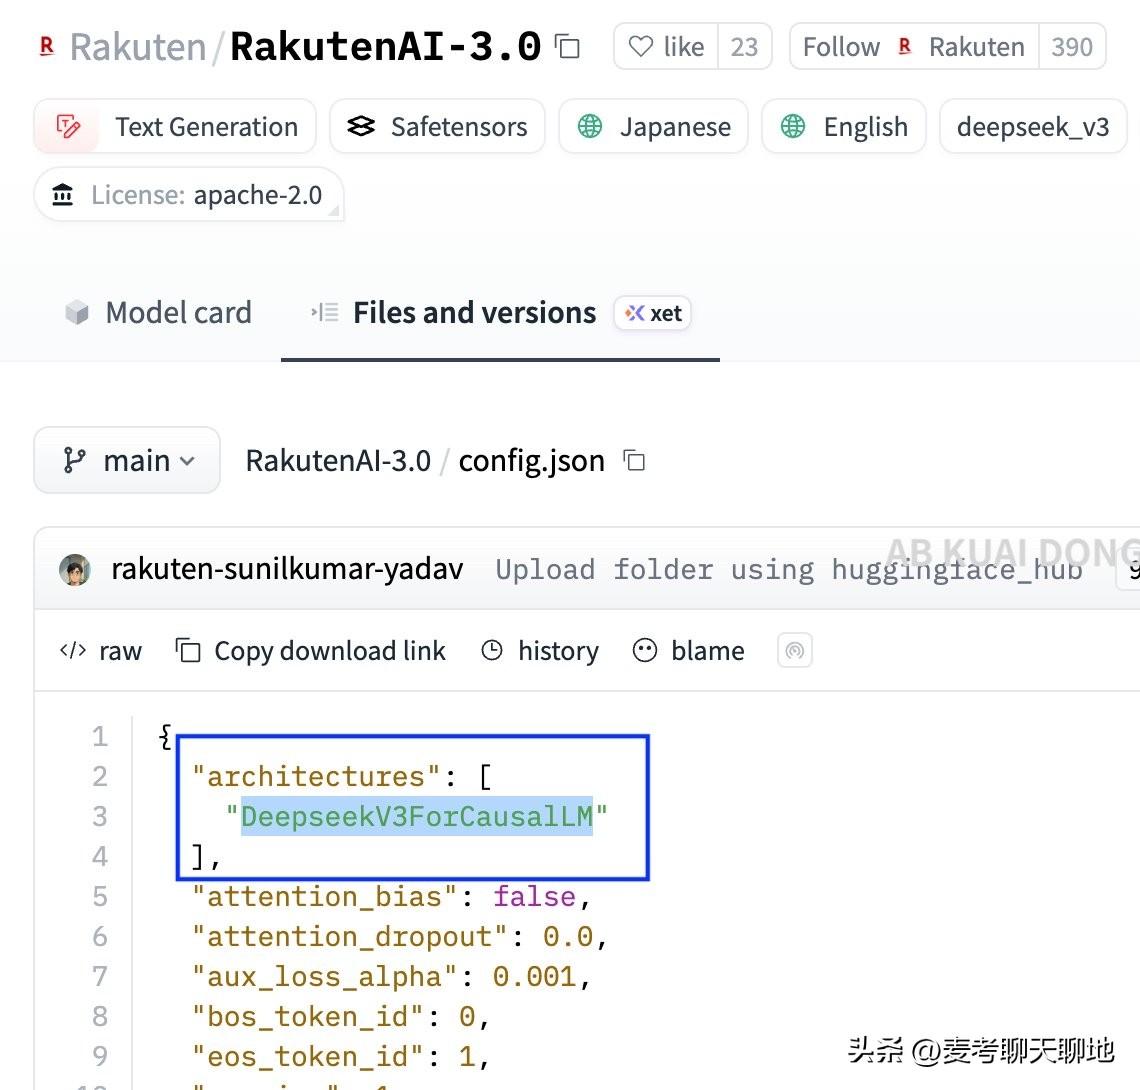The image size is (1140, 1090).
Task: Click the Files and versions list icon
Action: click(324, 313)
